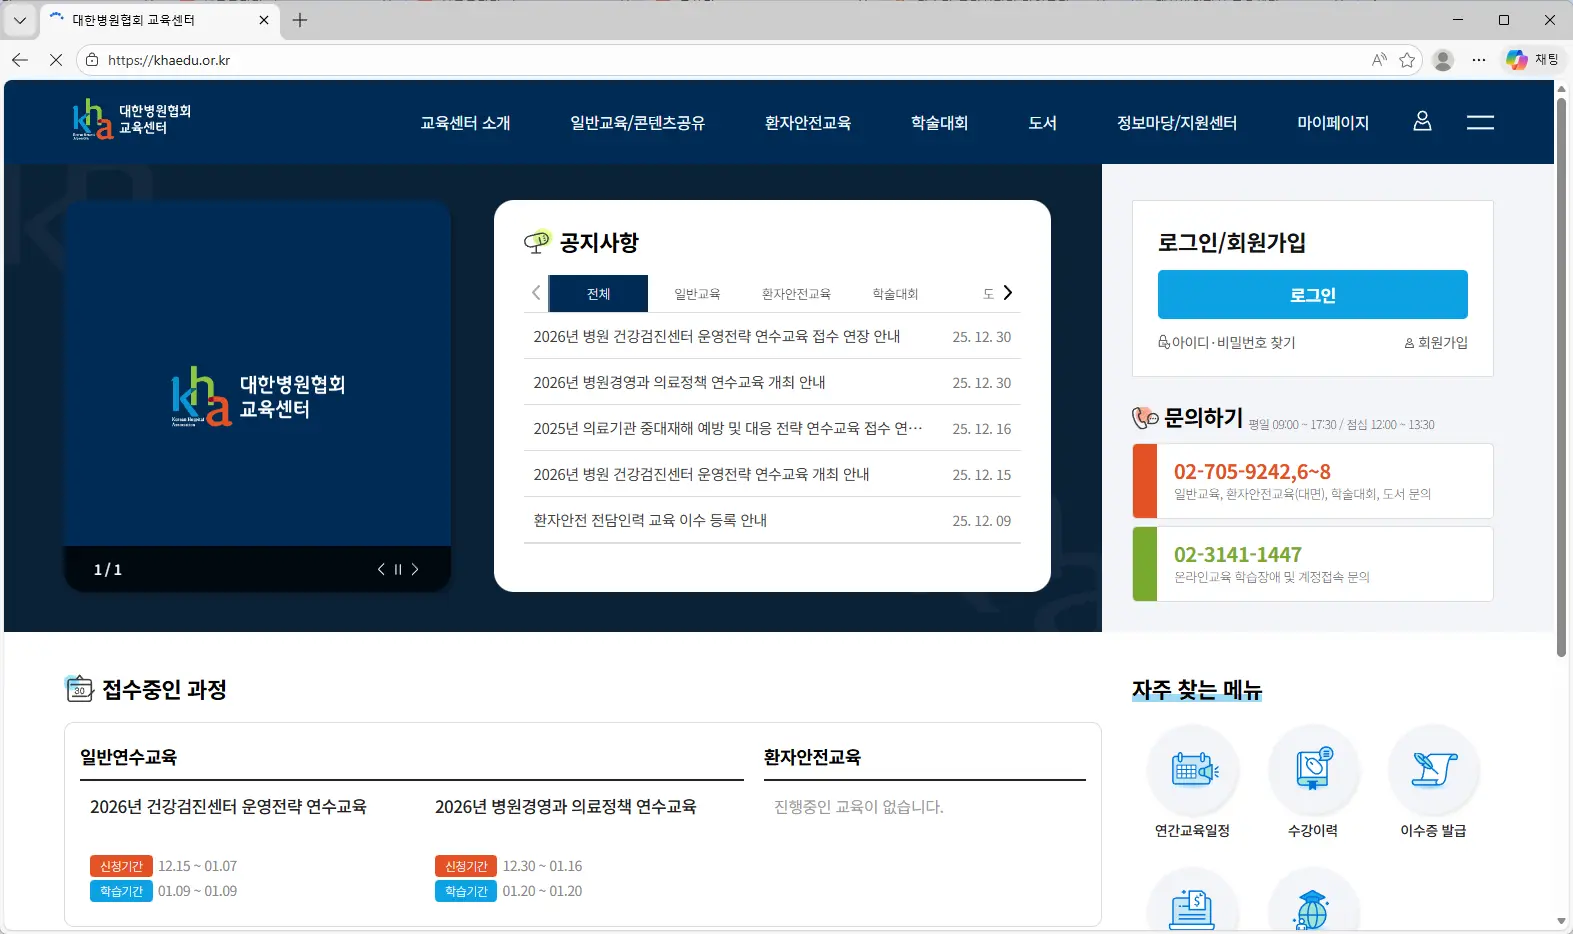
Task: Pause the banner slideshow
Action: (x=398, y=569)
